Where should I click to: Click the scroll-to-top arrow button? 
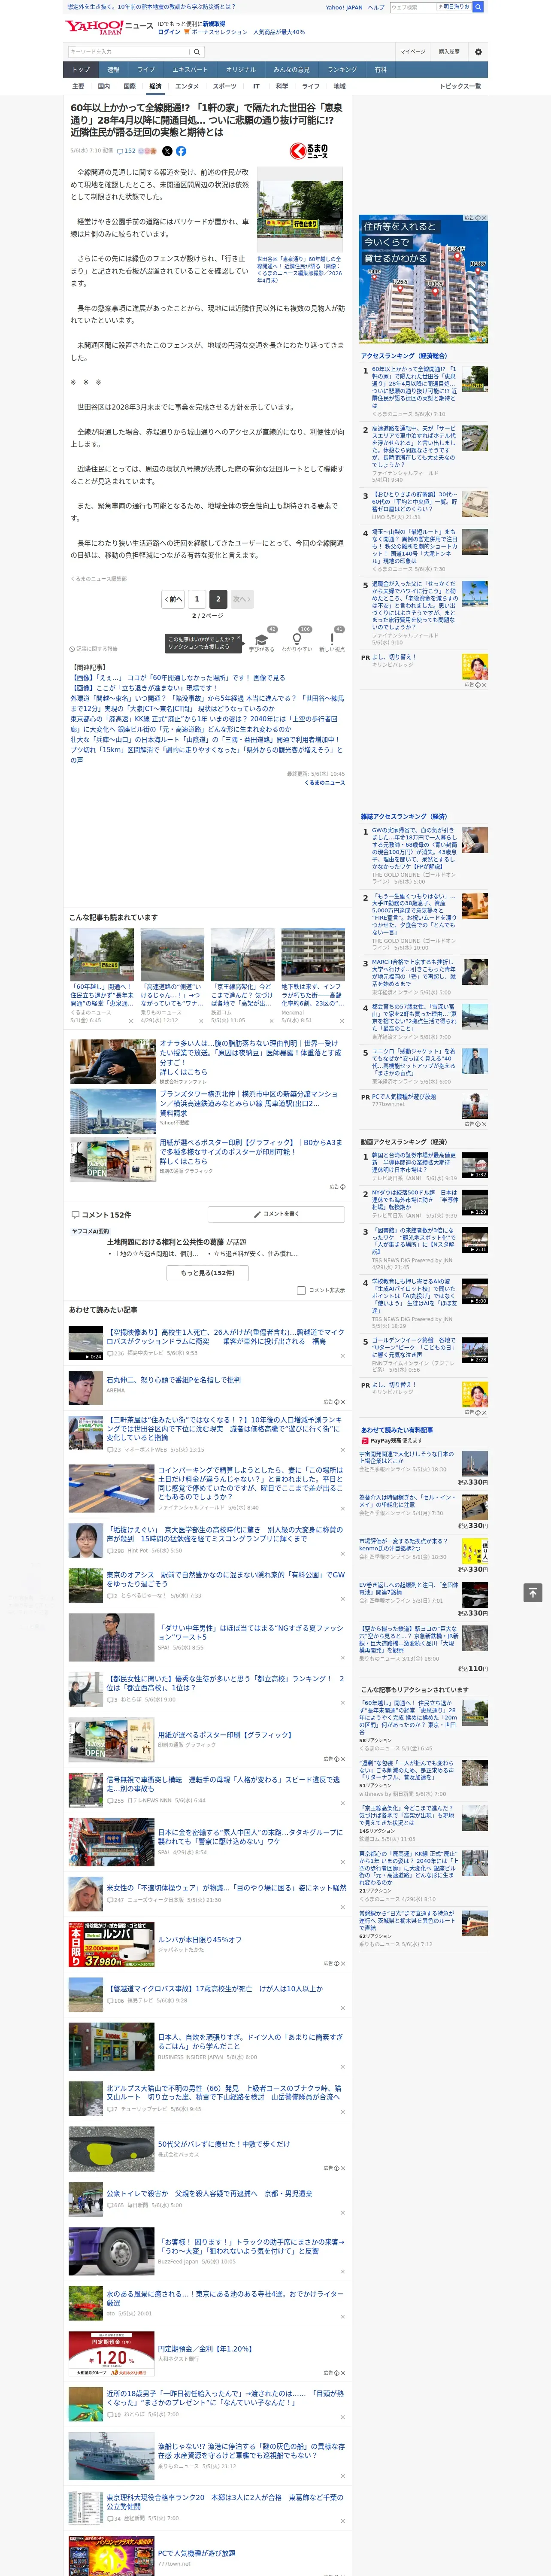click(533, 1593)
